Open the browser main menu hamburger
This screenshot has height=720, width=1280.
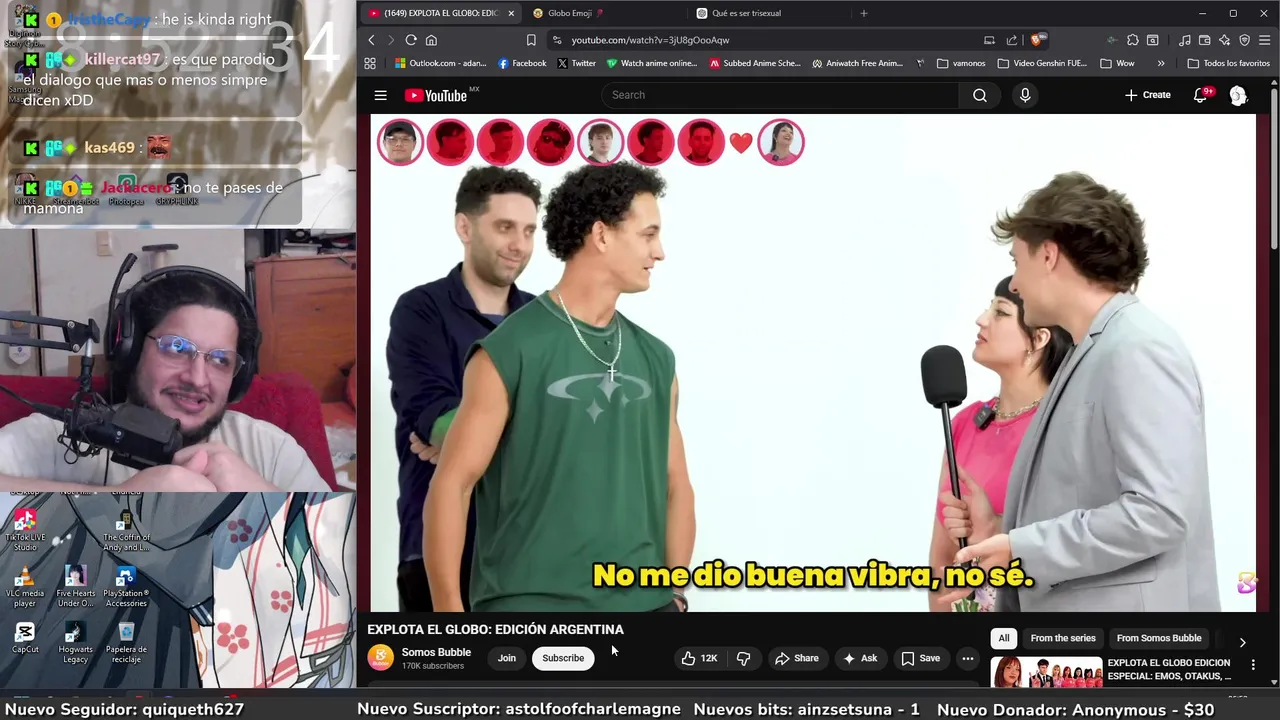click(1265, 40)
